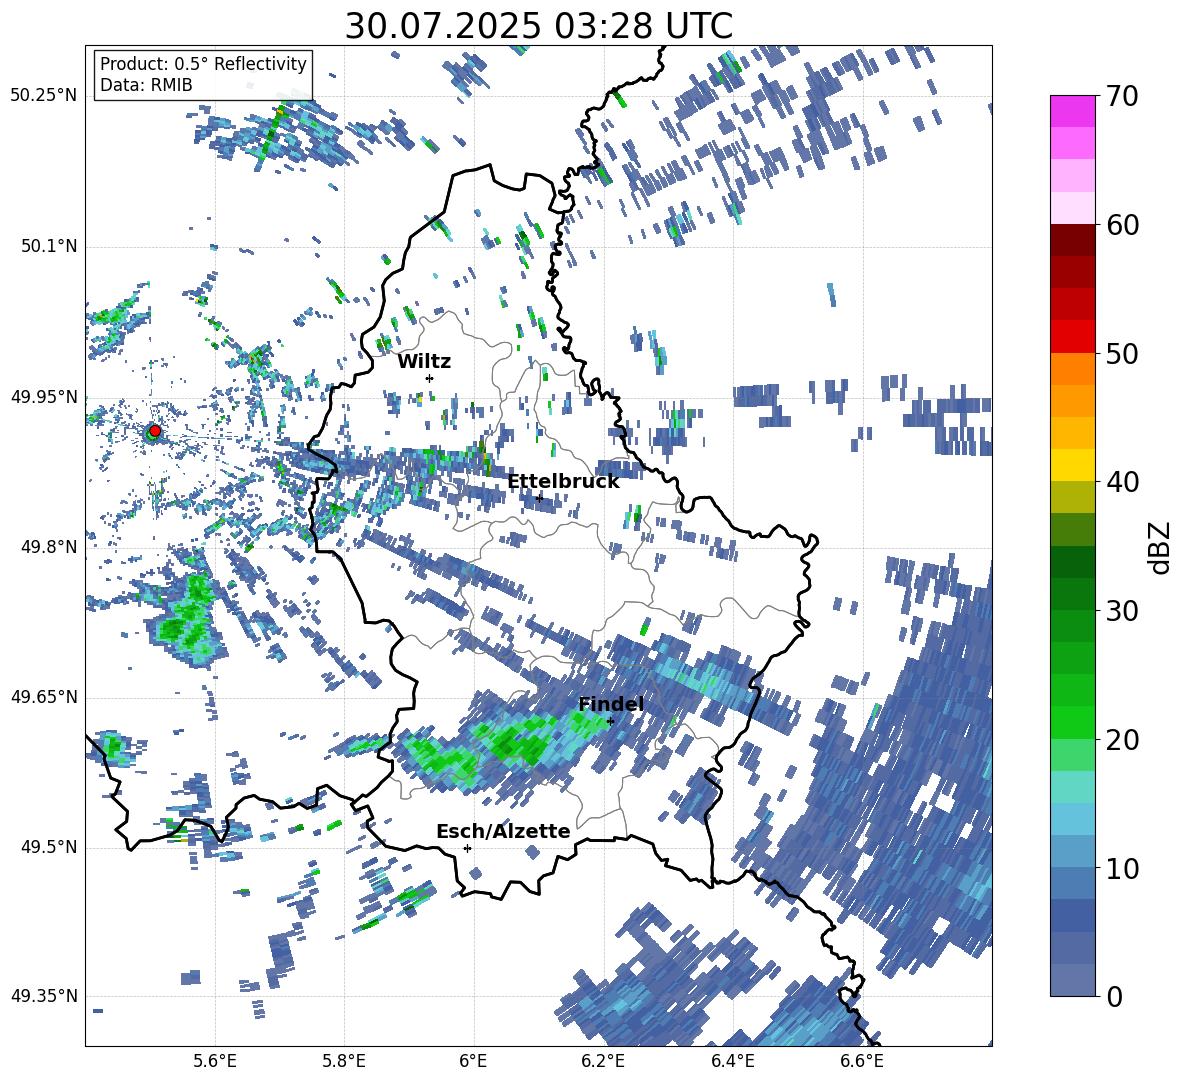This screenshot has height=1081, width=1184.
Task: Click the longitude label 6.2°E
Action: tap(603, 1061)
